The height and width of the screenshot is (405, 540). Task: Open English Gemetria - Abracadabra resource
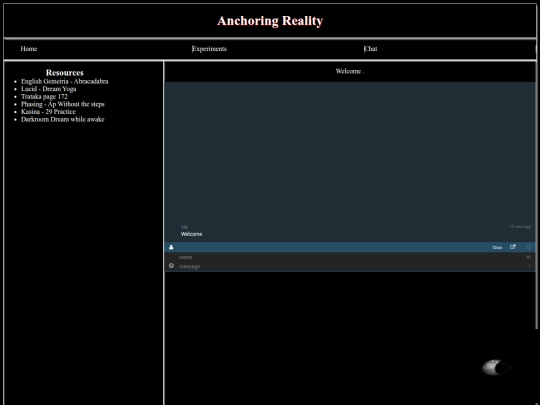pyautogui.click(x=65, y=81)
